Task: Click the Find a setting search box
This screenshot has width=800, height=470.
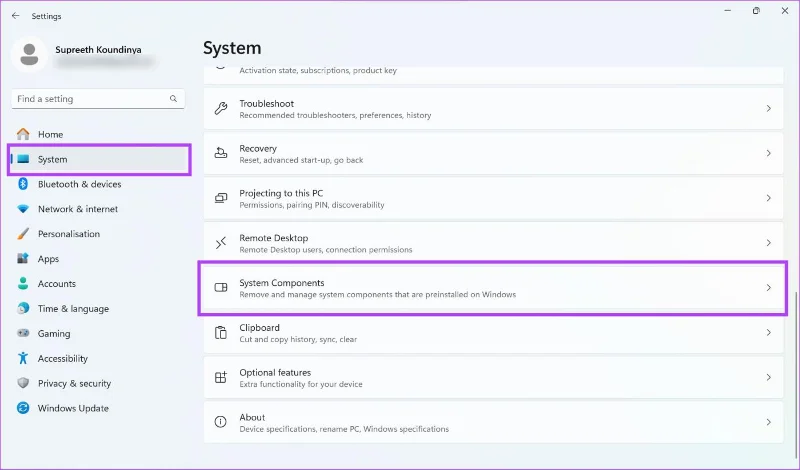Action: point(98,98)
